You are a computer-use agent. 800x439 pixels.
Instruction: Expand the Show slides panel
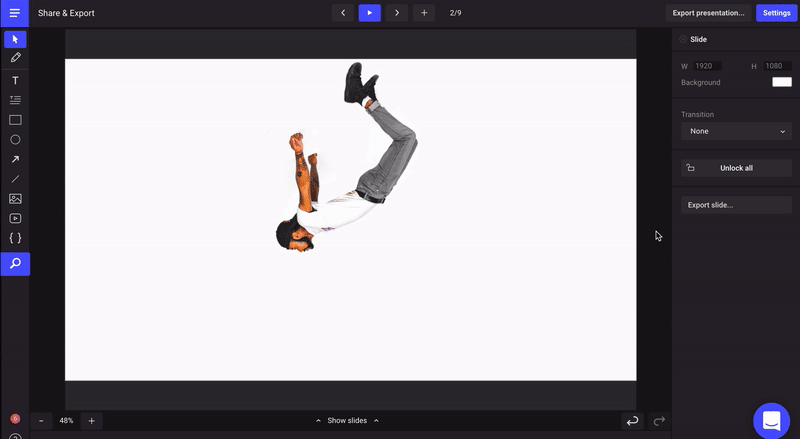348,421
